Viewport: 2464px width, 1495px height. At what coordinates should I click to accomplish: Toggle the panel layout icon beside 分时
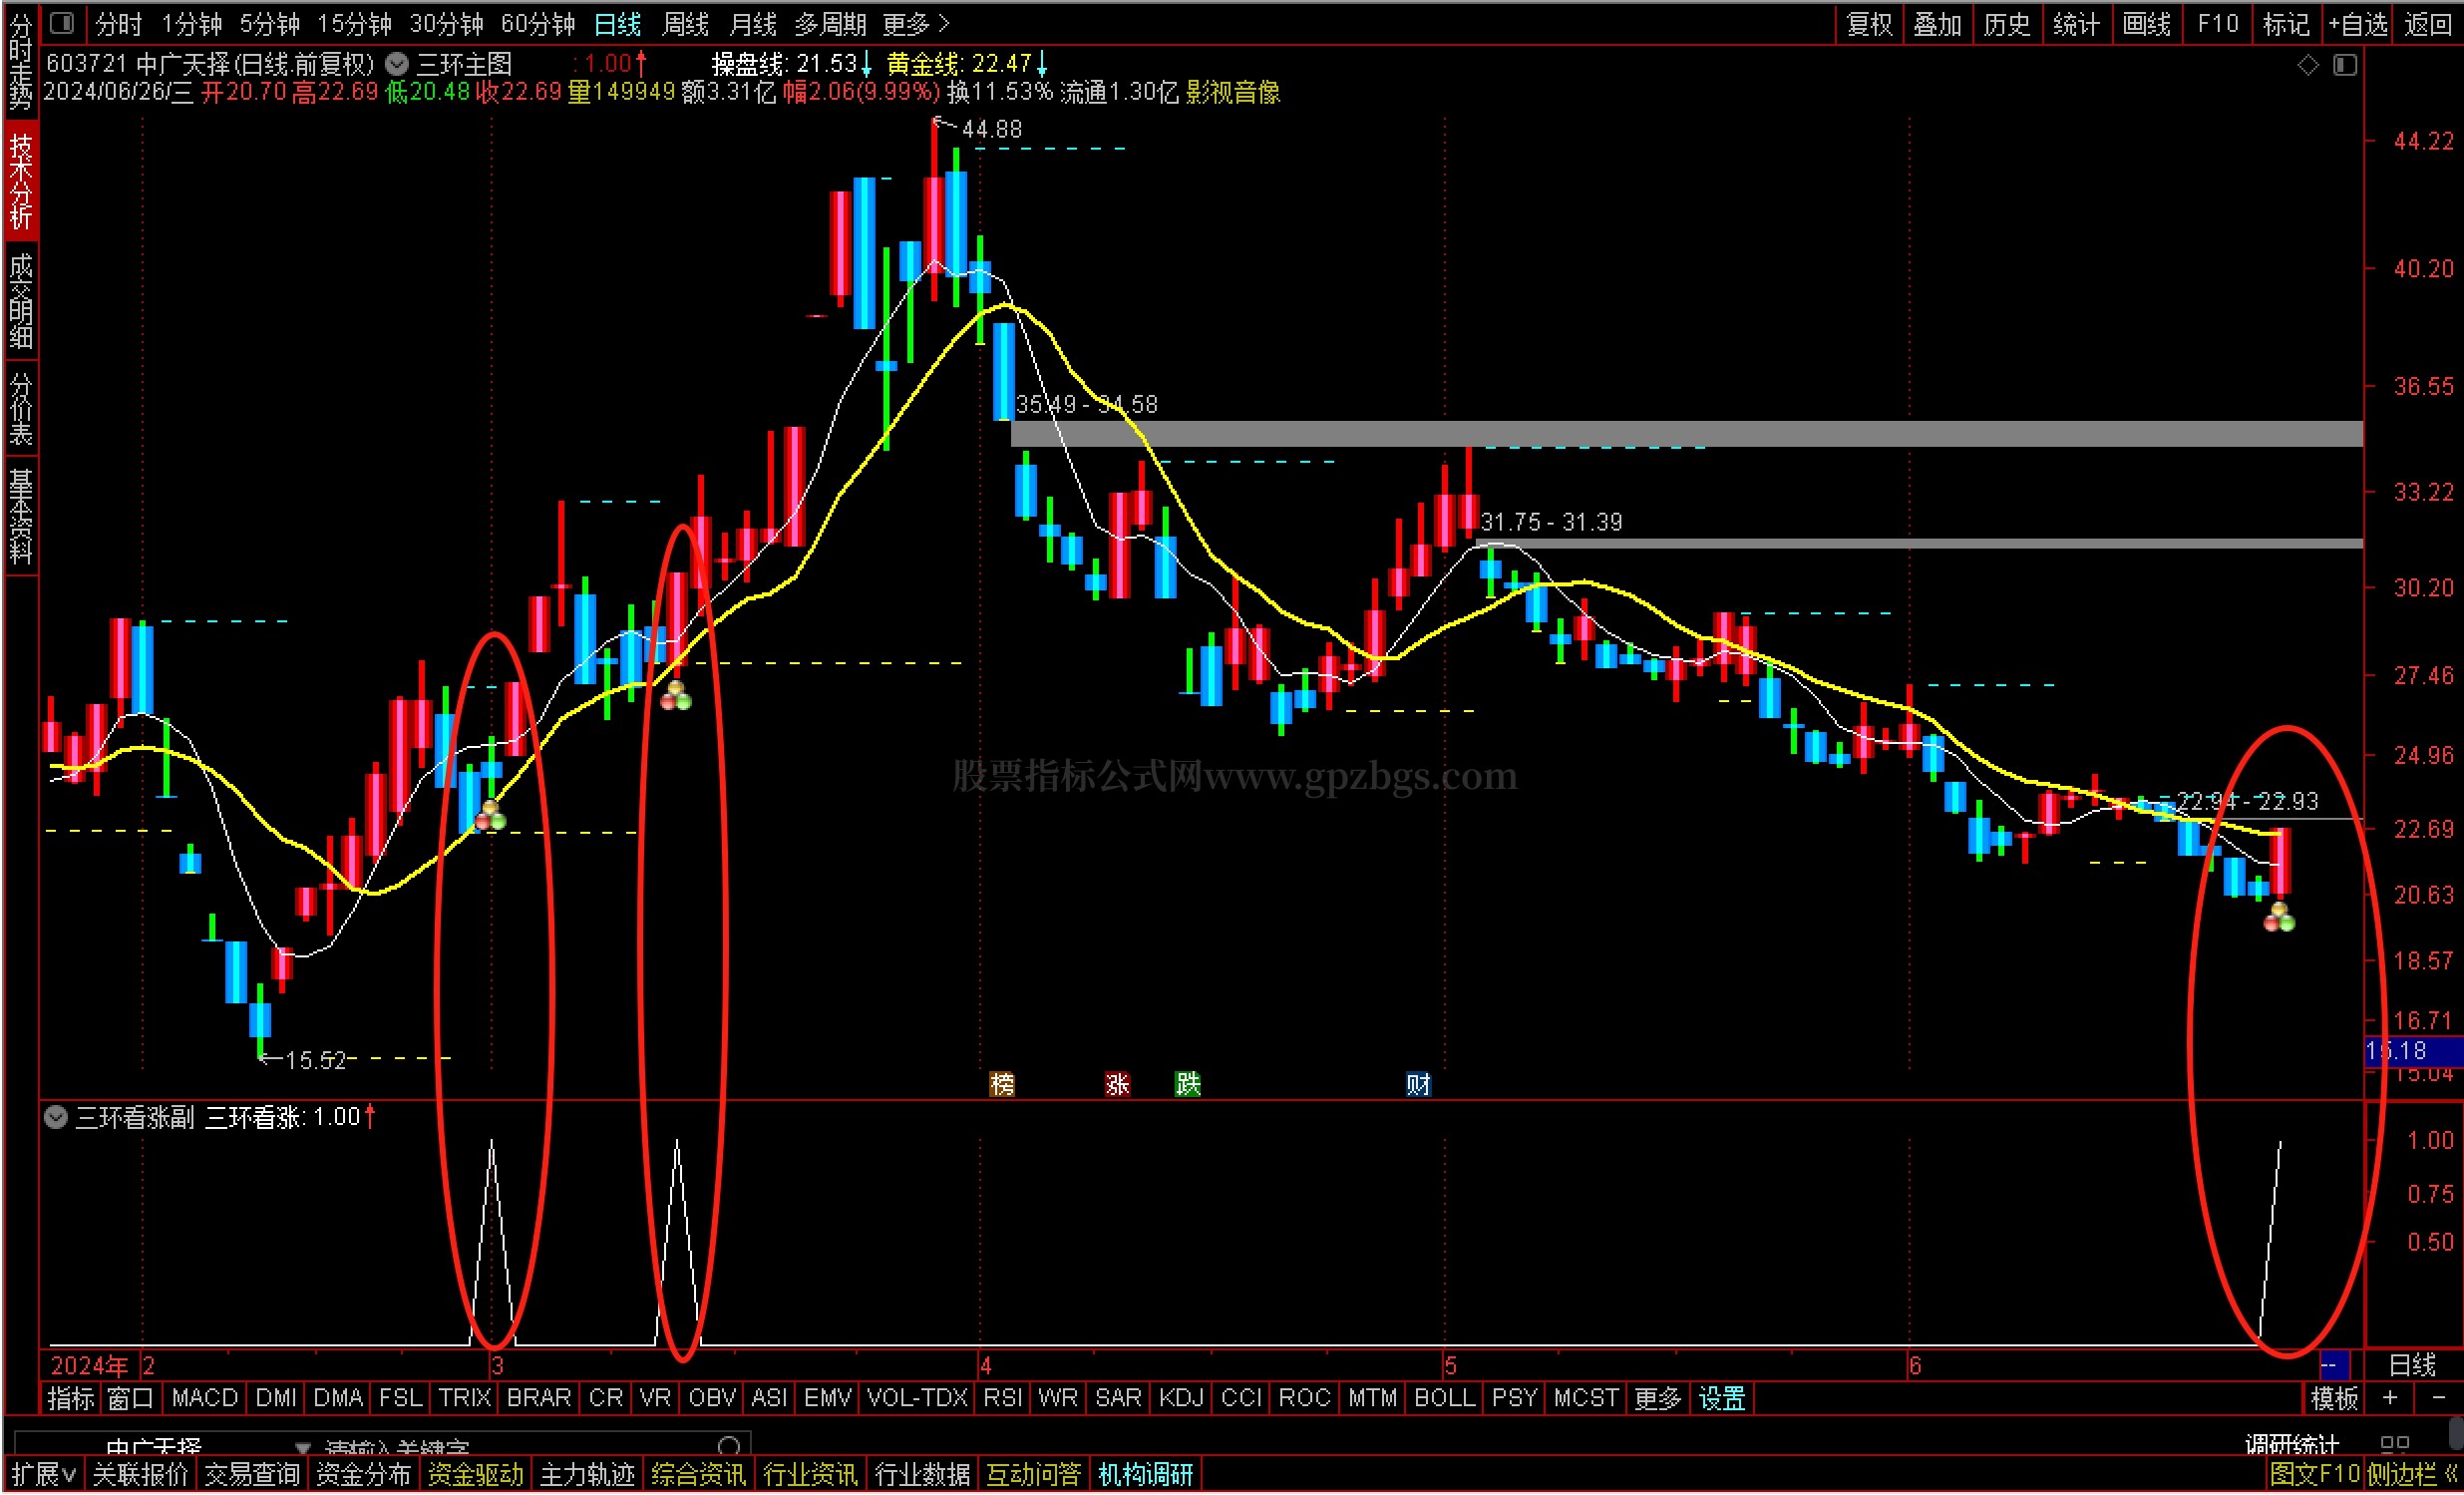point(61,22)
